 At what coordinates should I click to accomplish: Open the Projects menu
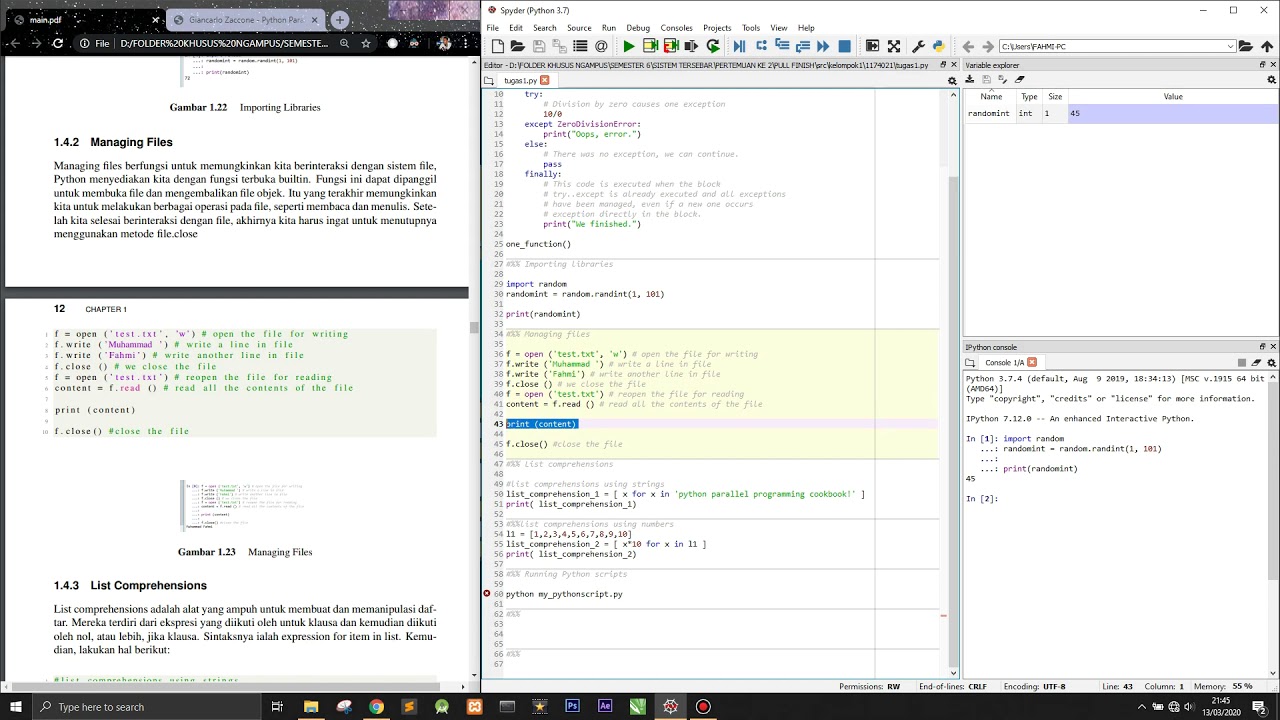(717, 28)
